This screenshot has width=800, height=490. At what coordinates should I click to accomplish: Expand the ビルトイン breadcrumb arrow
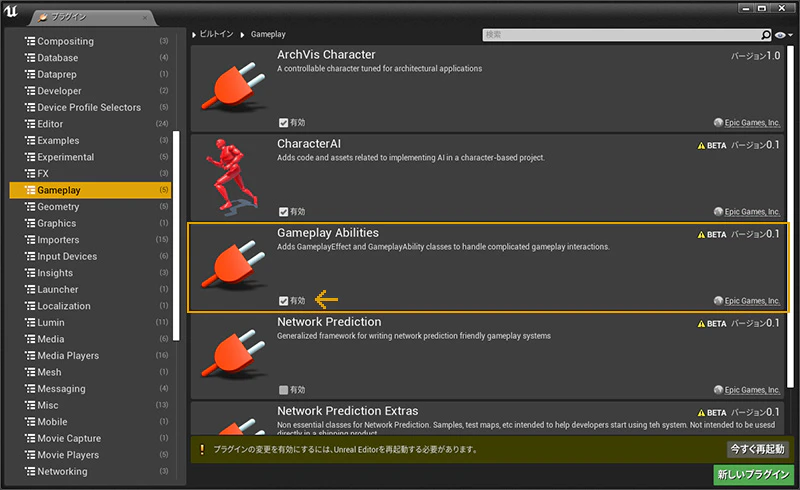point(194,35)
